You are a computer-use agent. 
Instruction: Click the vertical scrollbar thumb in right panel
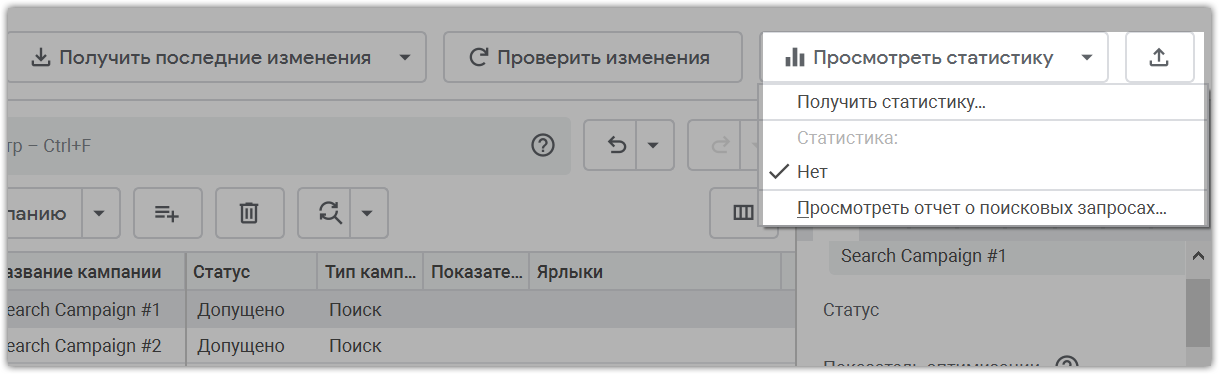tap(1197, 312)
